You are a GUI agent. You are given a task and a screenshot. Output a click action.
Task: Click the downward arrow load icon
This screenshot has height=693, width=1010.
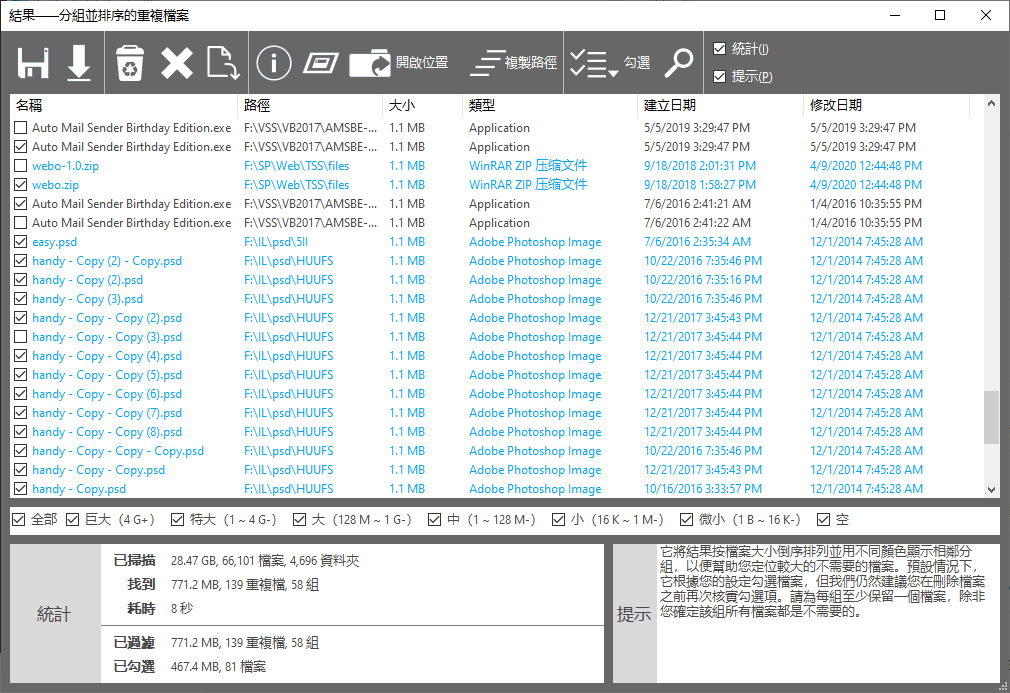79,63
